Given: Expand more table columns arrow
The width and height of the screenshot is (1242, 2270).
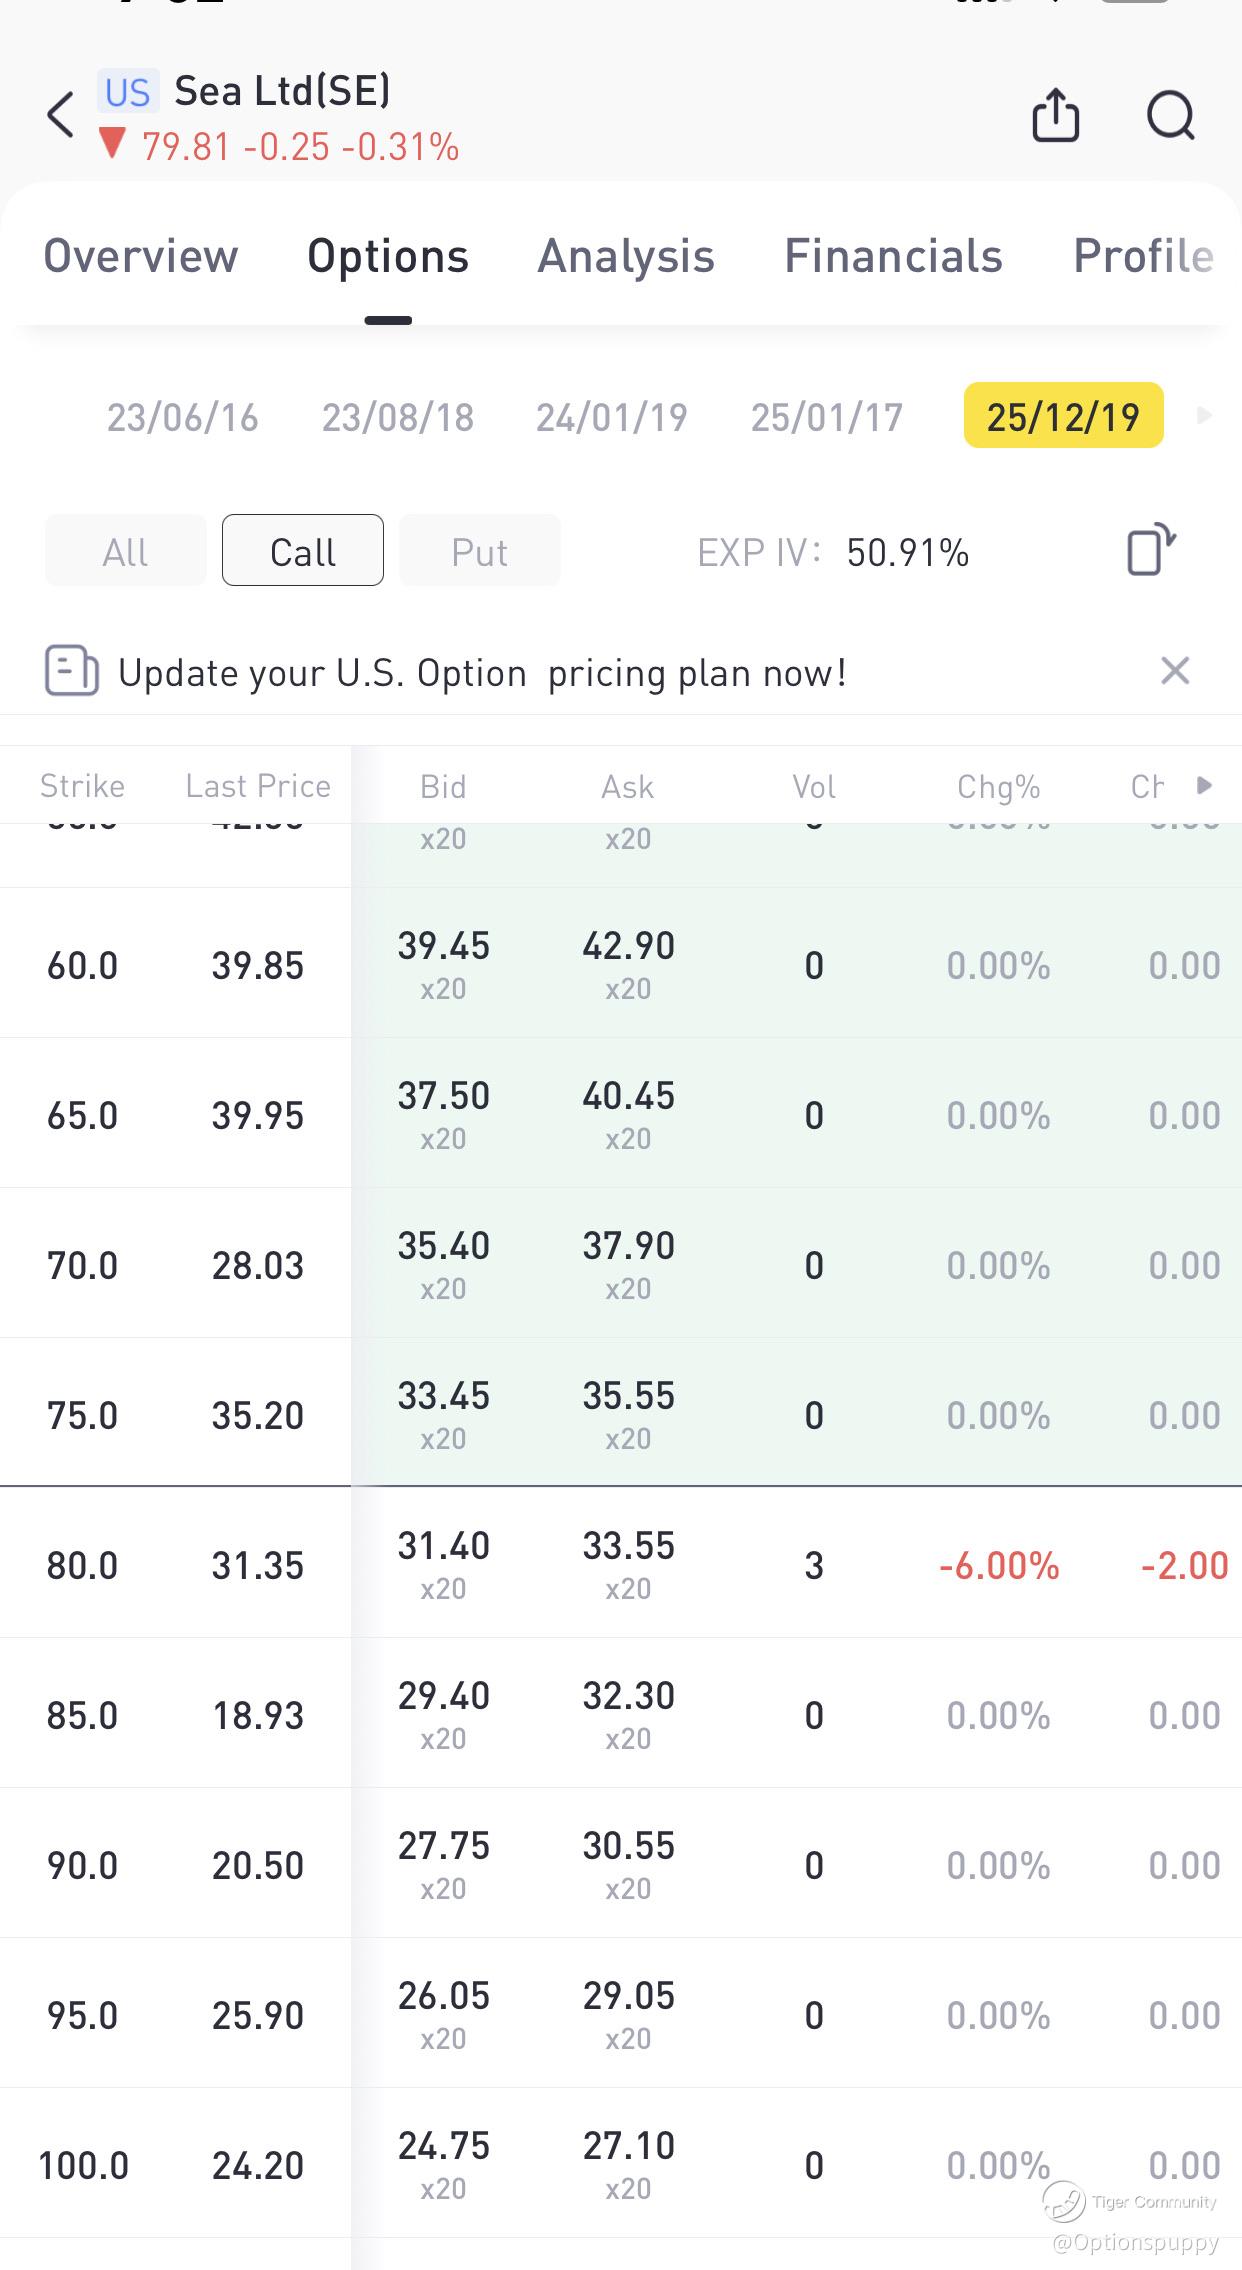Looking at the screenshot, I should click(x=1205, y=785).
